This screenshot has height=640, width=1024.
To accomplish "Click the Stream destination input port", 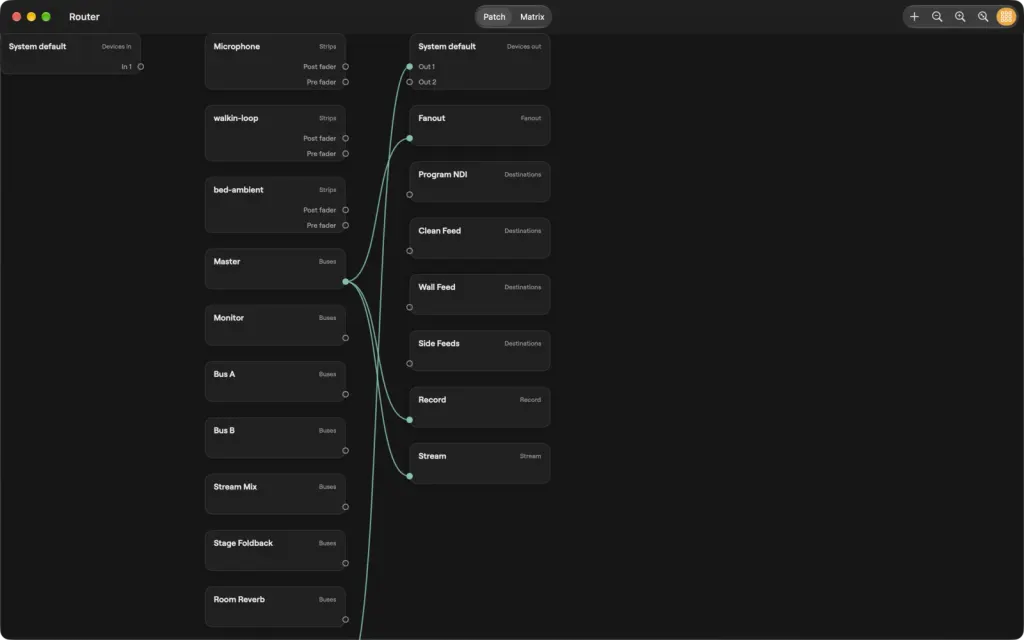I will click(x=409, y=476).
